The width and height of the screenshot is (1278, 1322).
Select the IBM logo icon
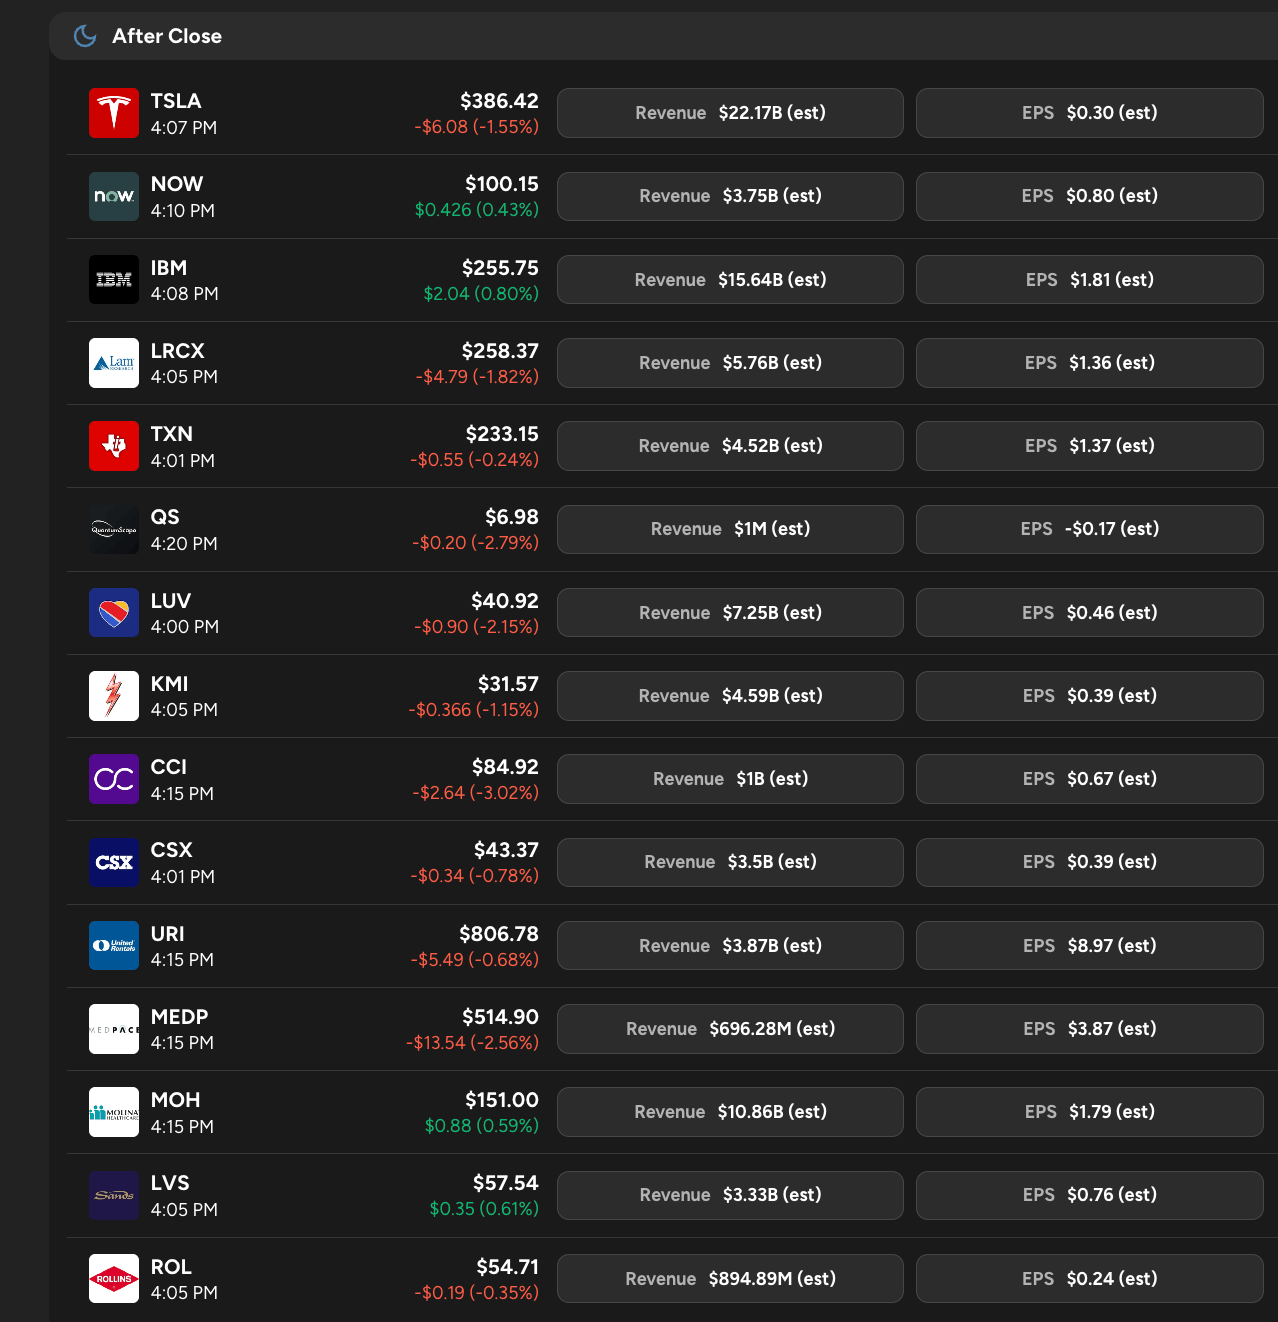click(x=114, y=280)
